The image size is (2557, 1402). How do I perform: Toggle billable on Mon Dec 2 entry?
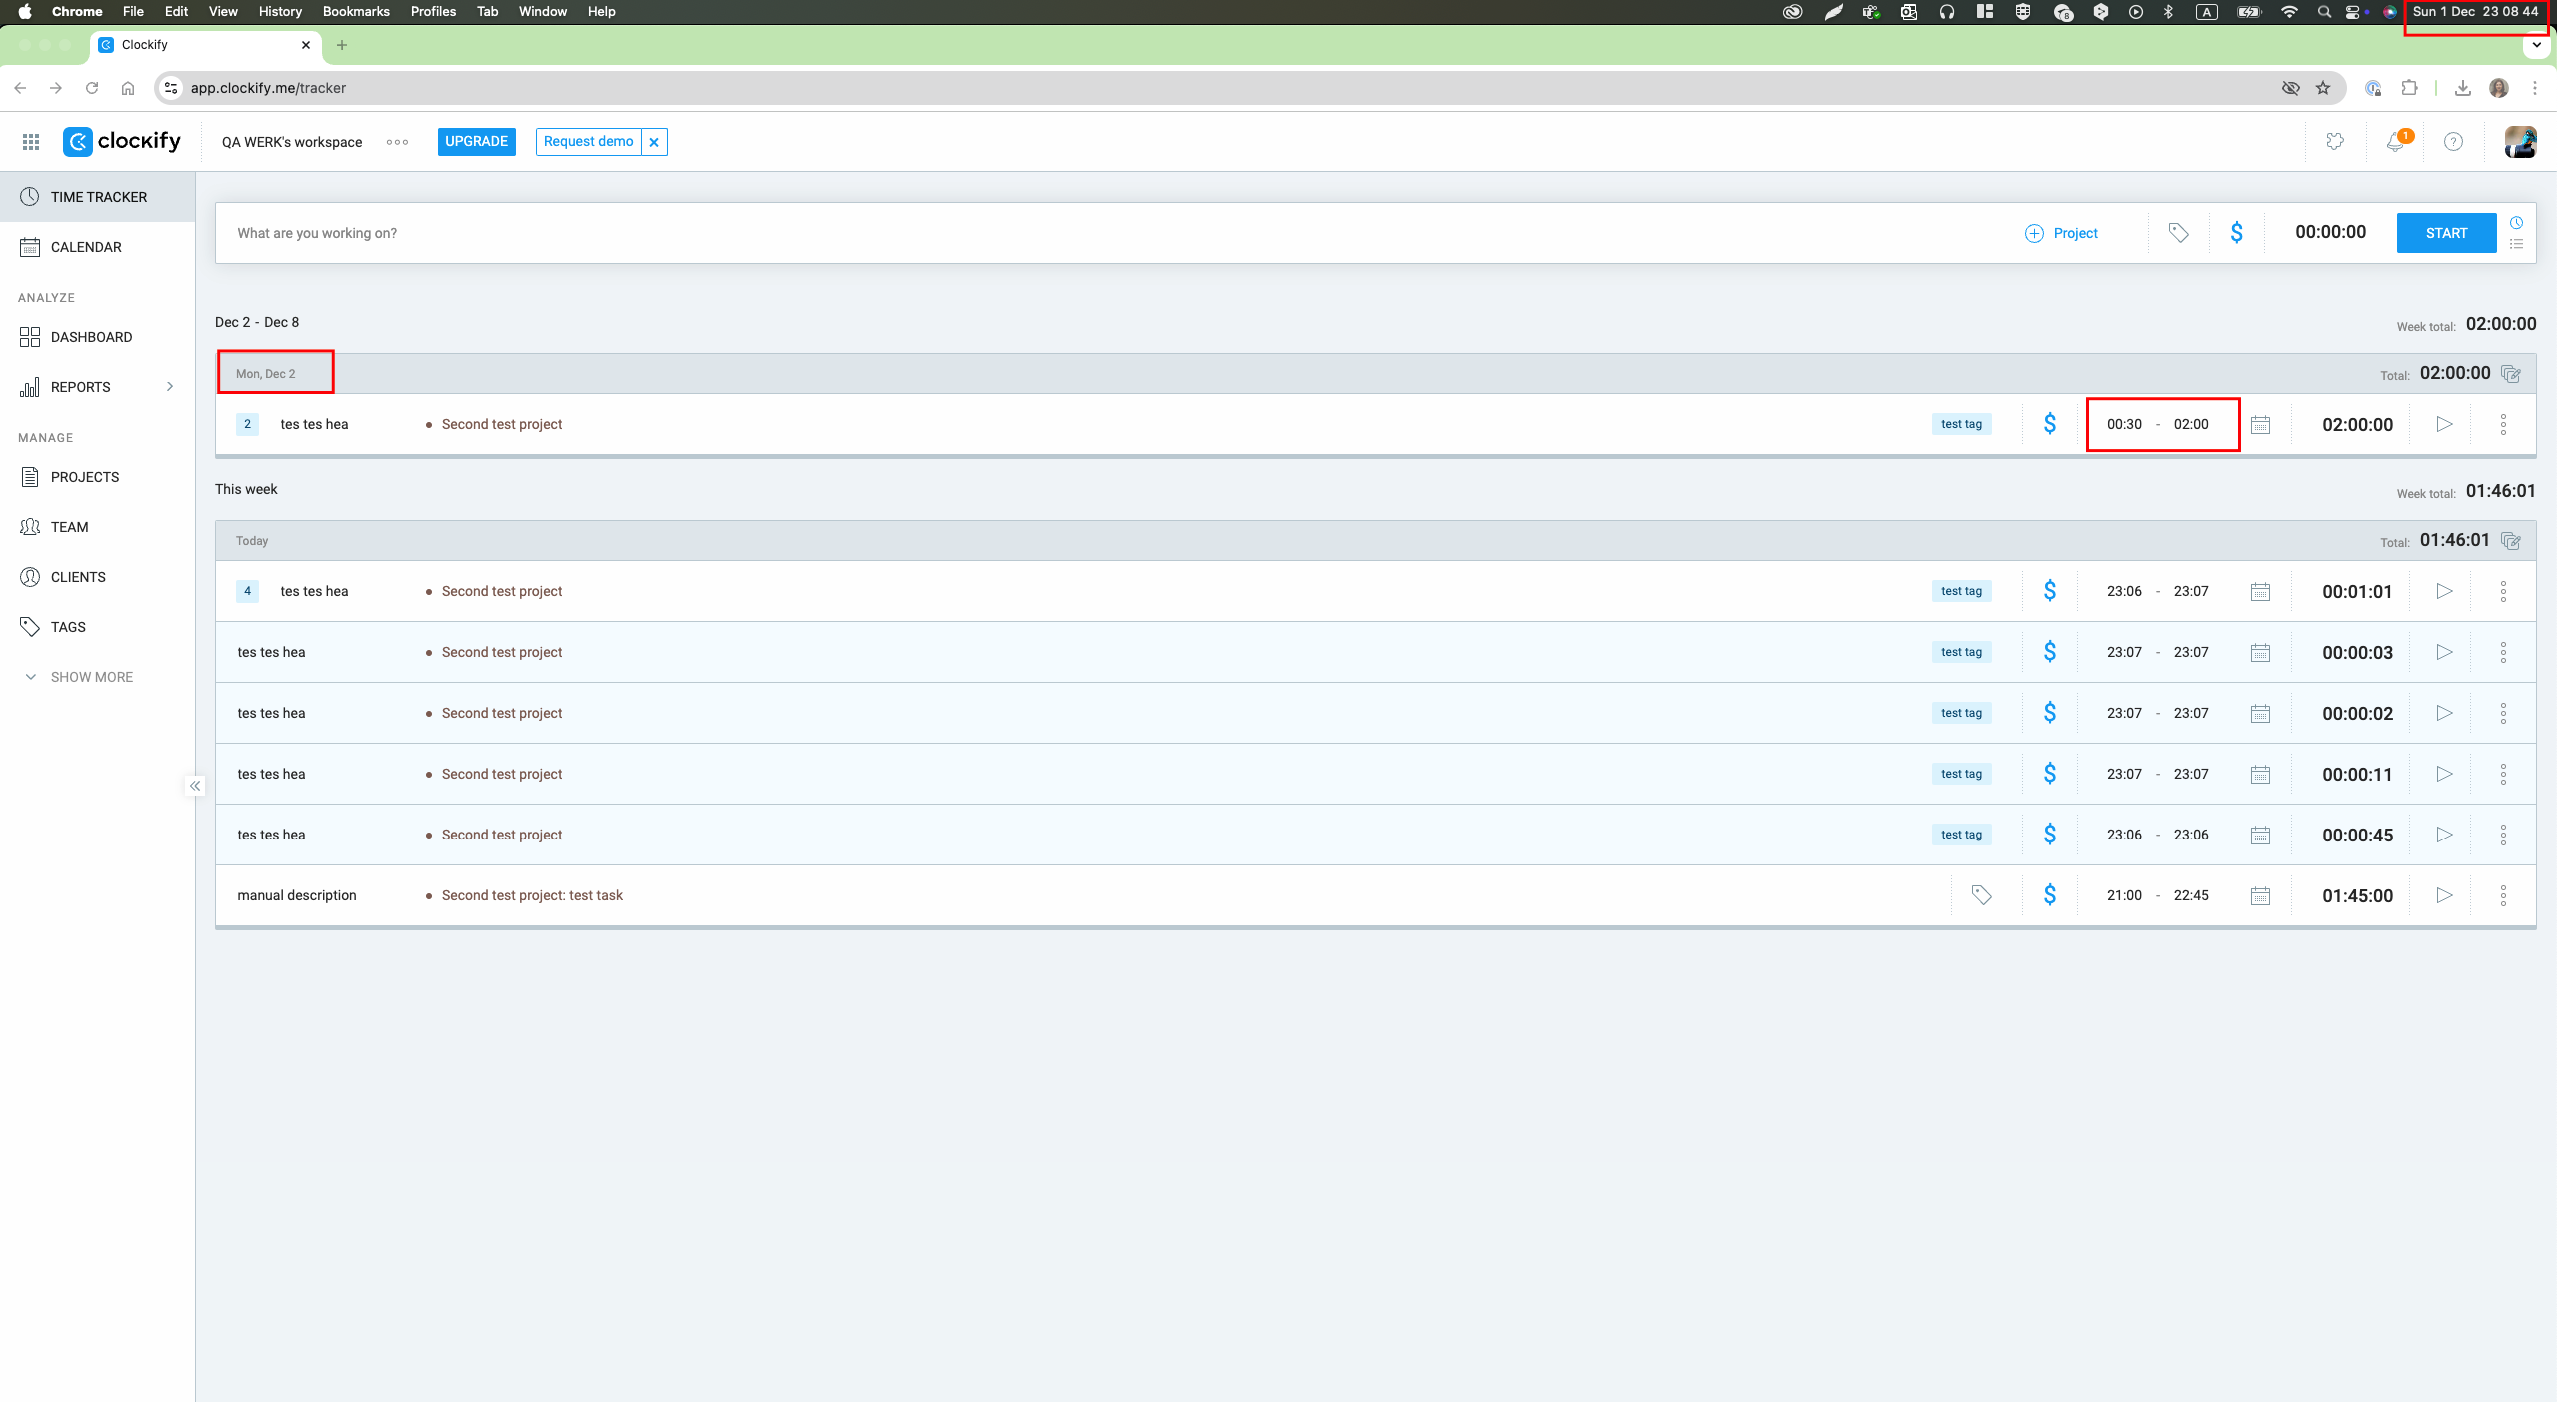2050,424
